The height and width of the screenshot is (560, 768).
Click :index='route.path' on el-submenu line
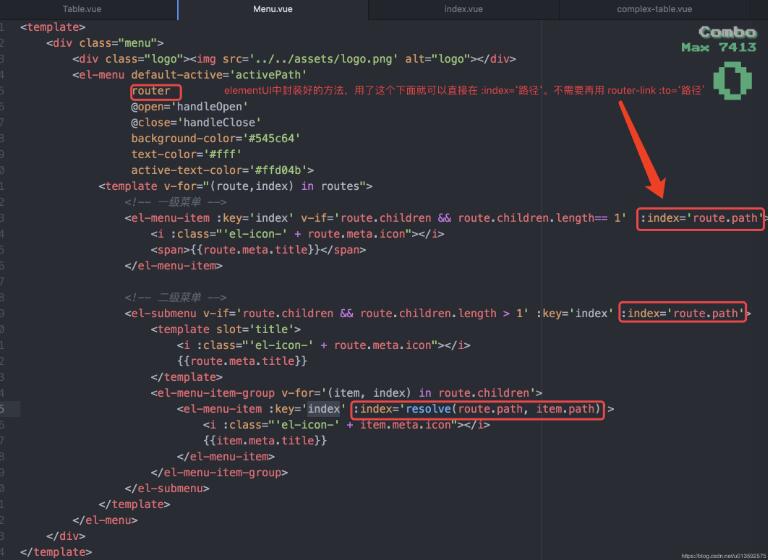coord(683,313)
